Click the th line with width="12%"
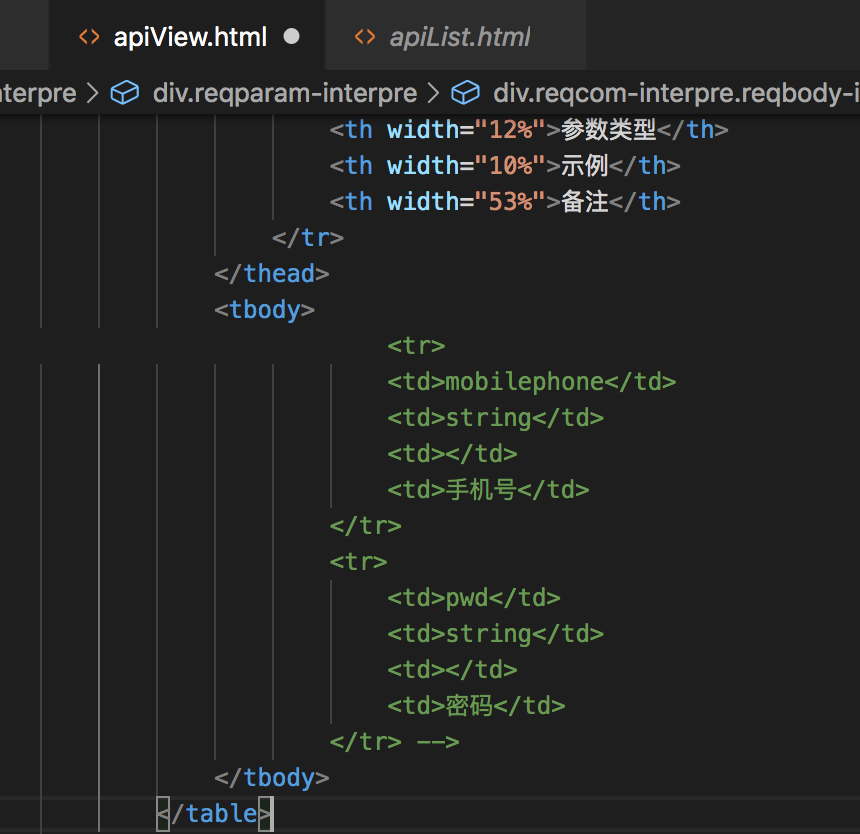 [529, 130]
